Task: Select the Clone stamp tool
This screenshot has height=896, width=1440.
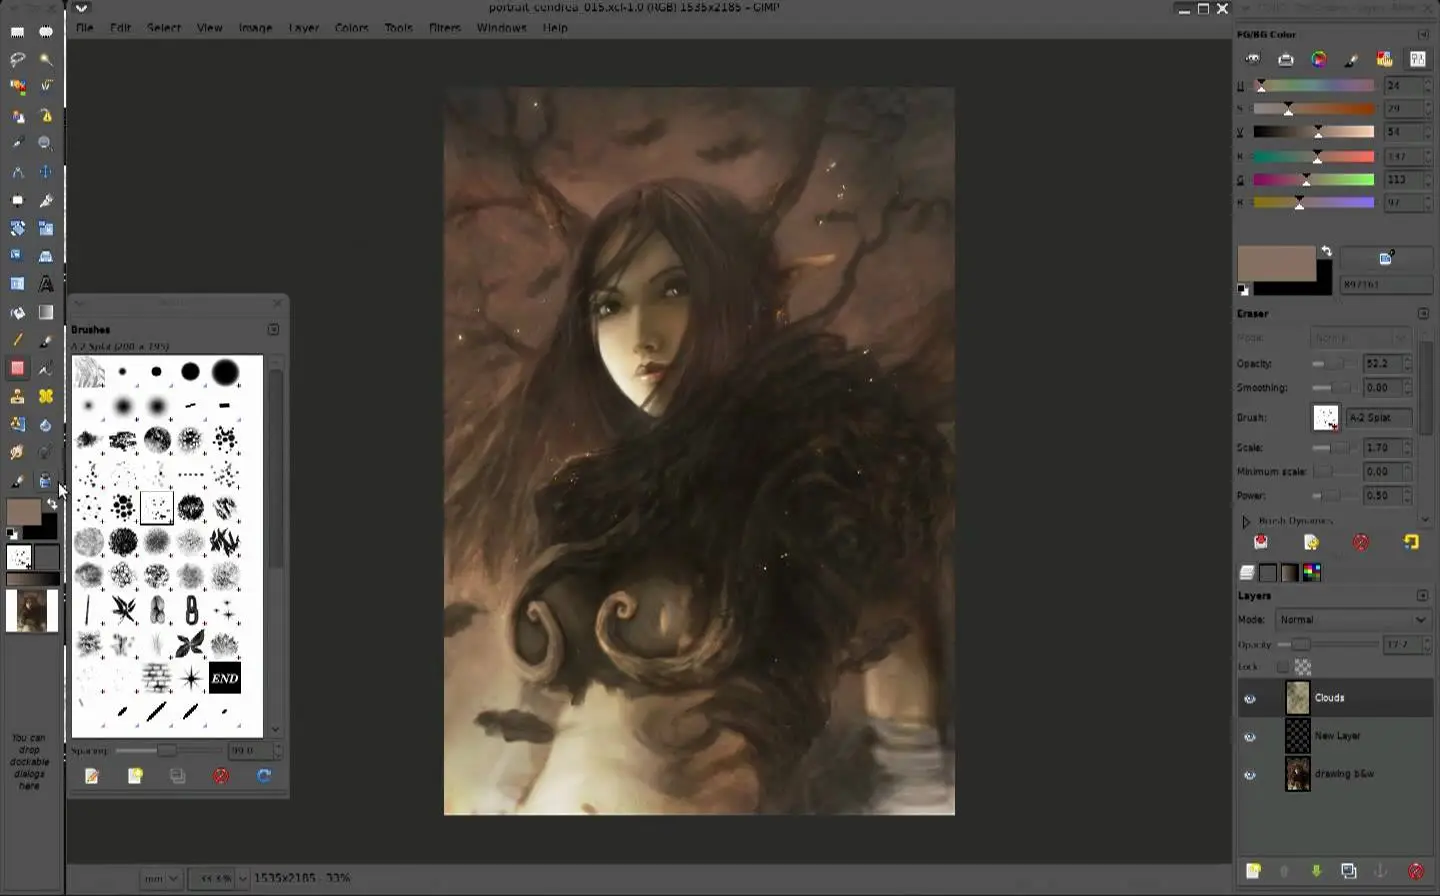Action: (17, 396)
